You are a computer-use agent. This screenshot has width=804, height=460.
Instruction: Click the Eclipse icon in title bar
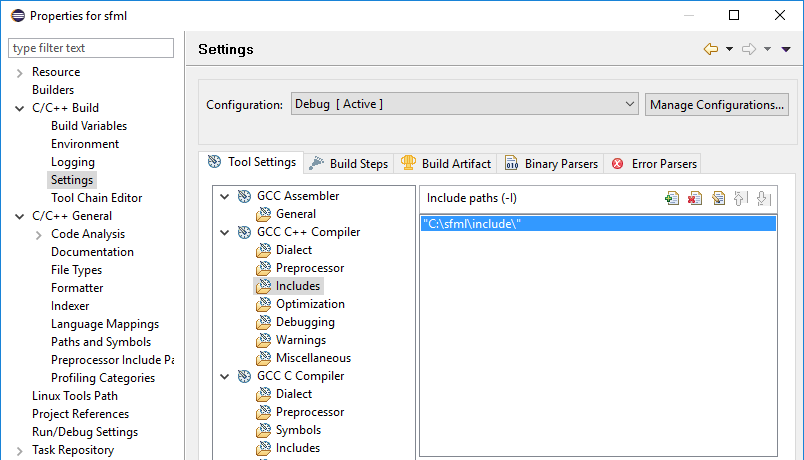(18, 15)
